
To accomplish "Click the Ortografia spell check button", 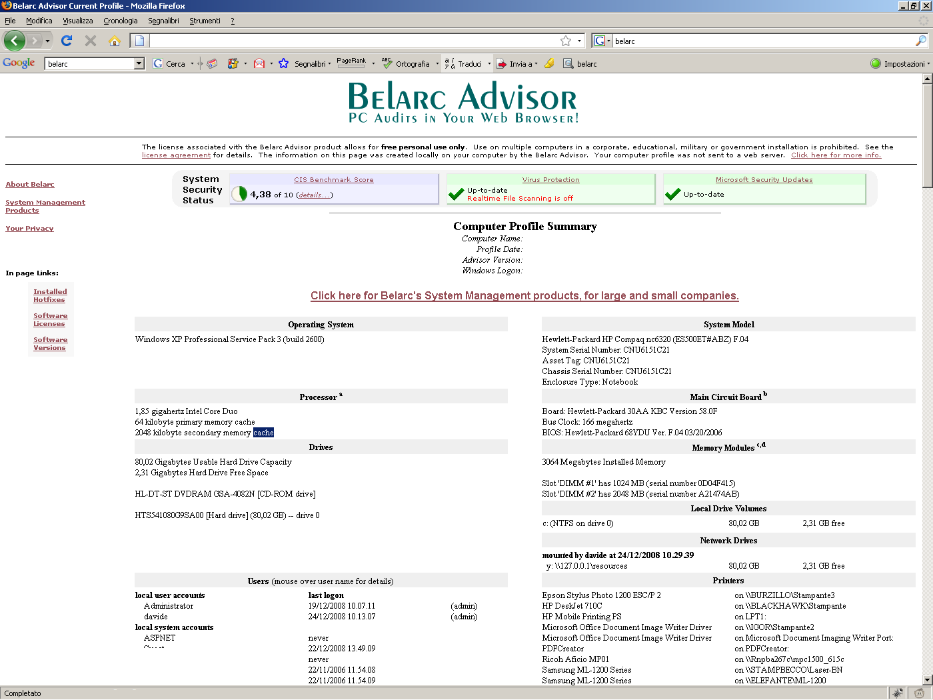I will [x=406, y=64].
